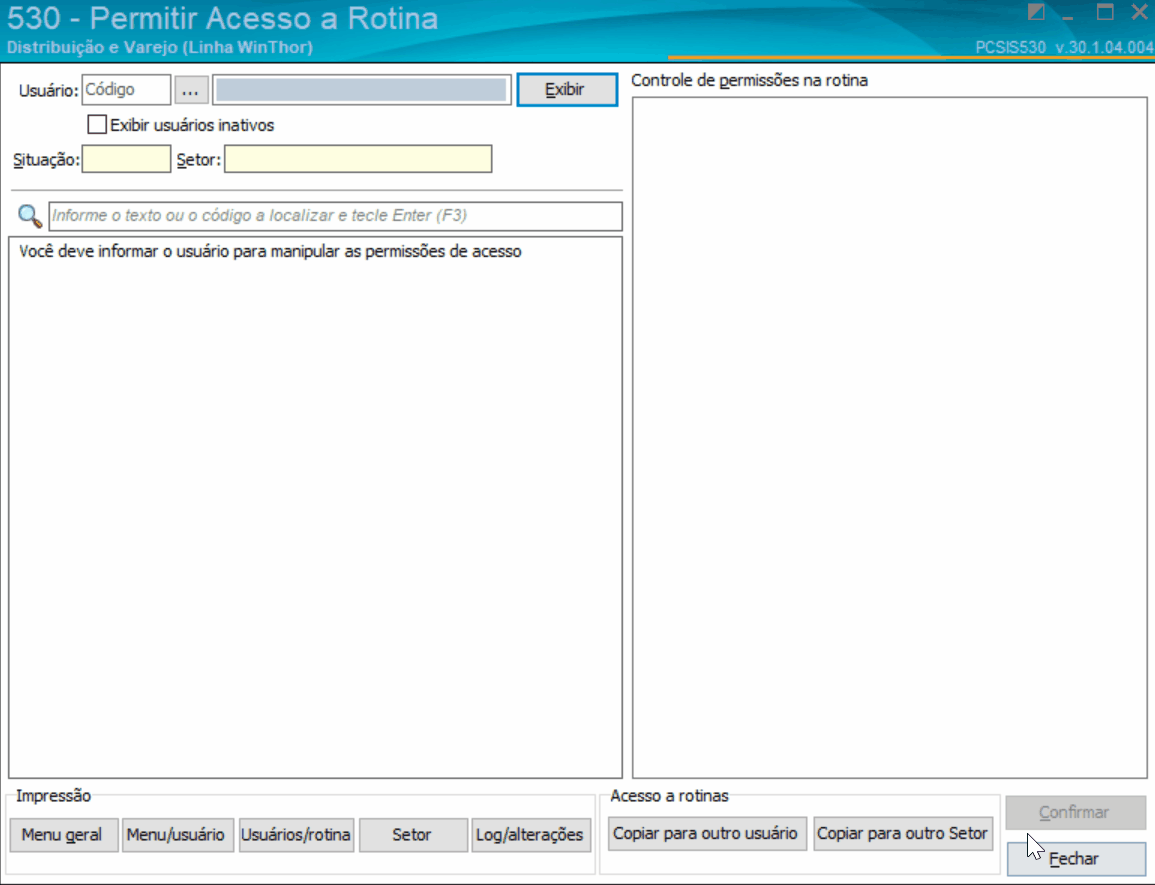The image size is (1155, 885).
Task: Open the 'Log/alterações' report
Action: click(x=531, y=835)
